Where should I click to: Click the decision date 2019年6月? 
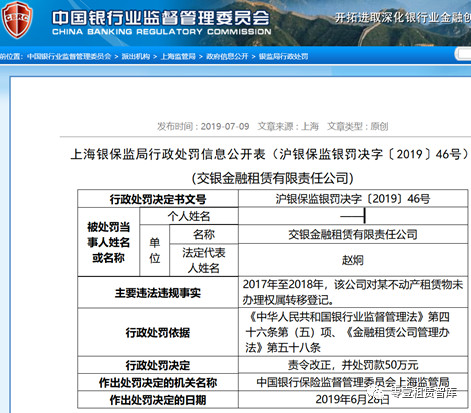point(353,399)
